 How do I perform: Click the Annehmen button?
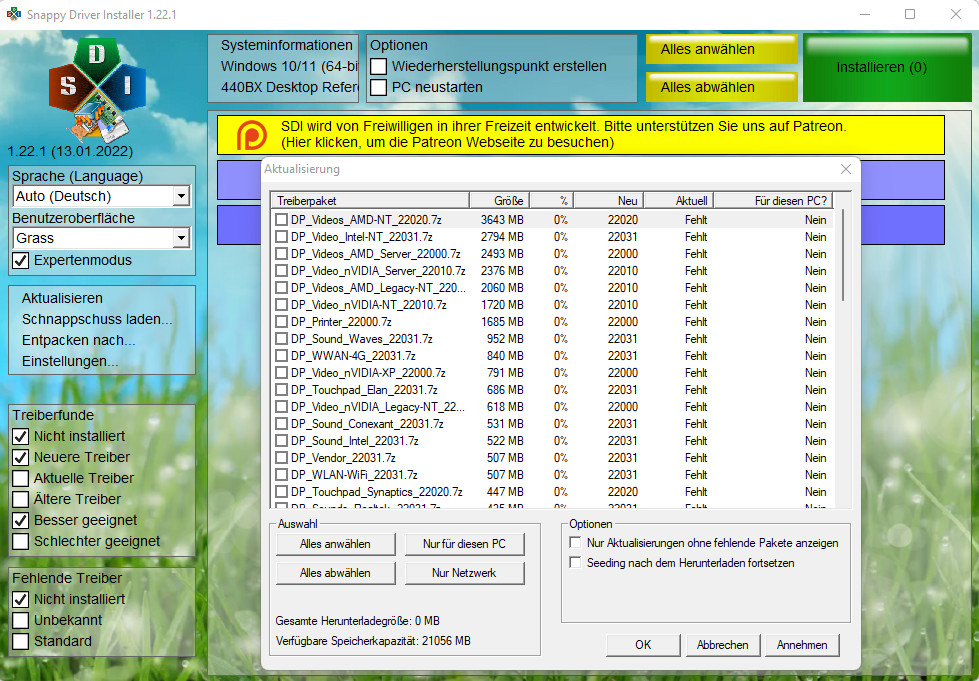point(802,645)
